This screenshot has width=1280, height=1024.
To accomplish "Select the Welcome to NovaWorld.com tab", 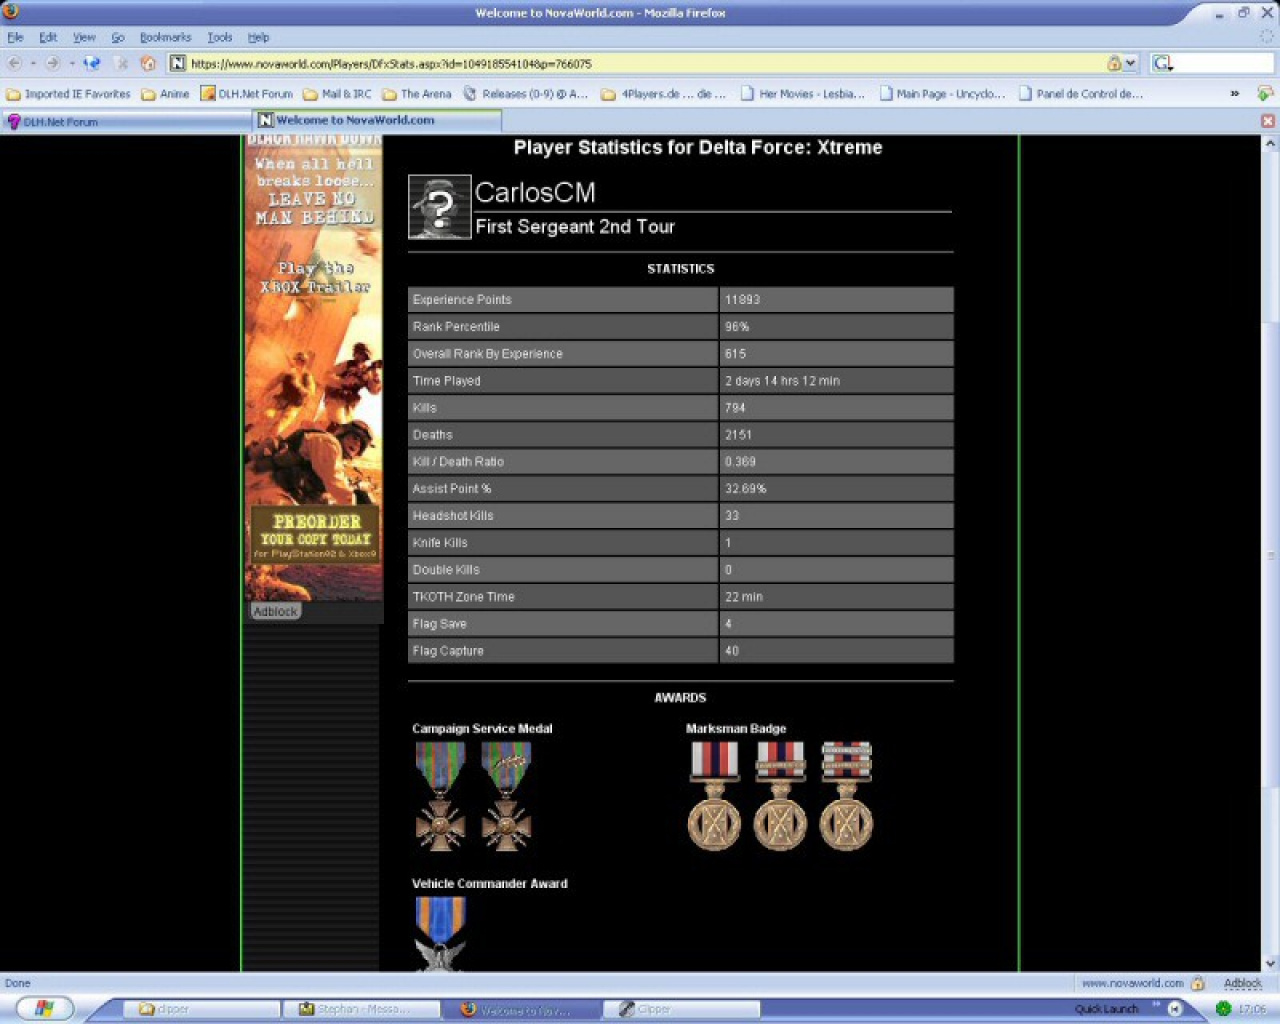I will tap(377, 120).
